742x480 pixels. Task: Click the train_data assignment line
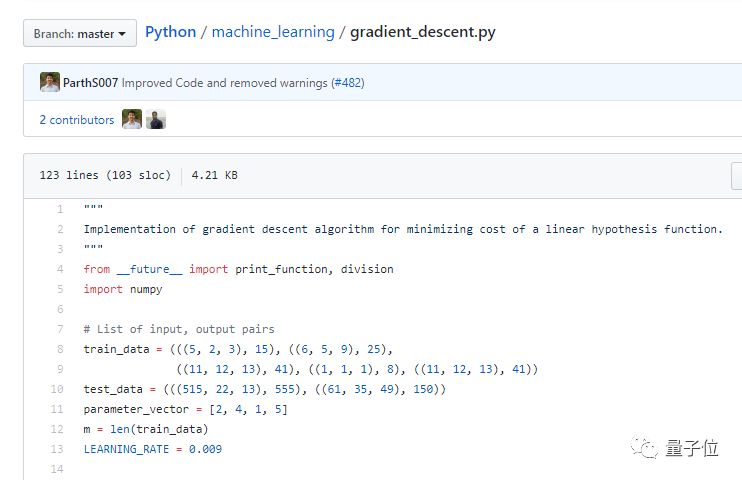(x=238, y=349)
